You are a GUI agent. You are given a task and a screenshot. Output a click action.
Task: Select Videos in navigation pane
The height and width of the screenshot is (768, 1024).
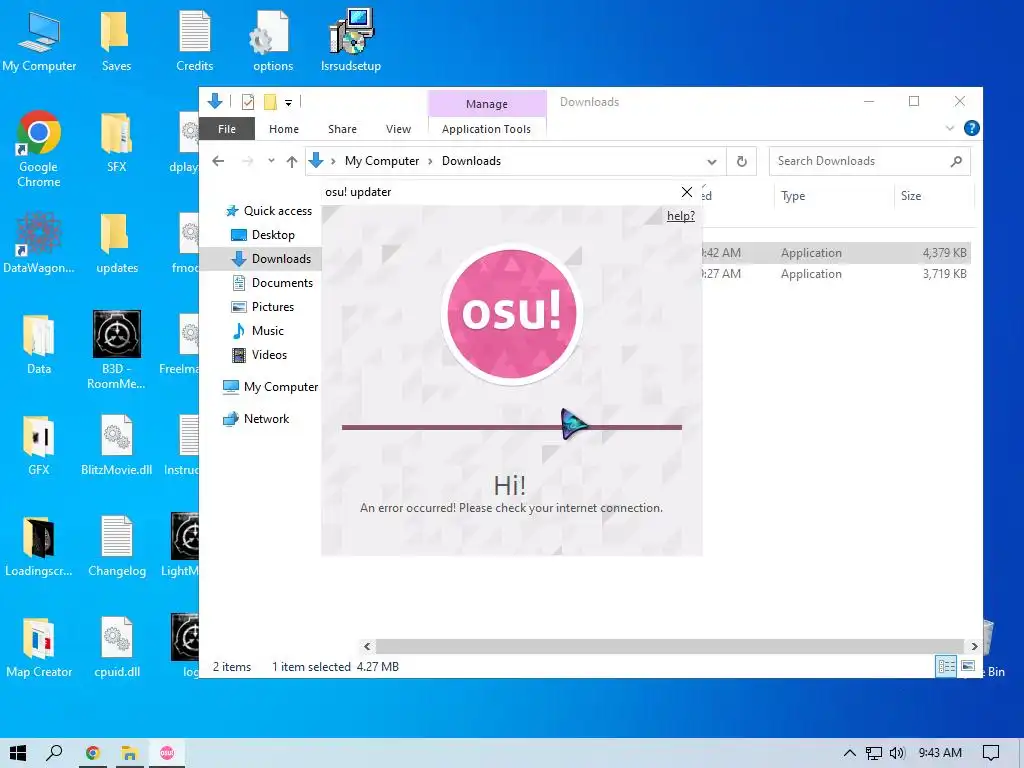260,355
